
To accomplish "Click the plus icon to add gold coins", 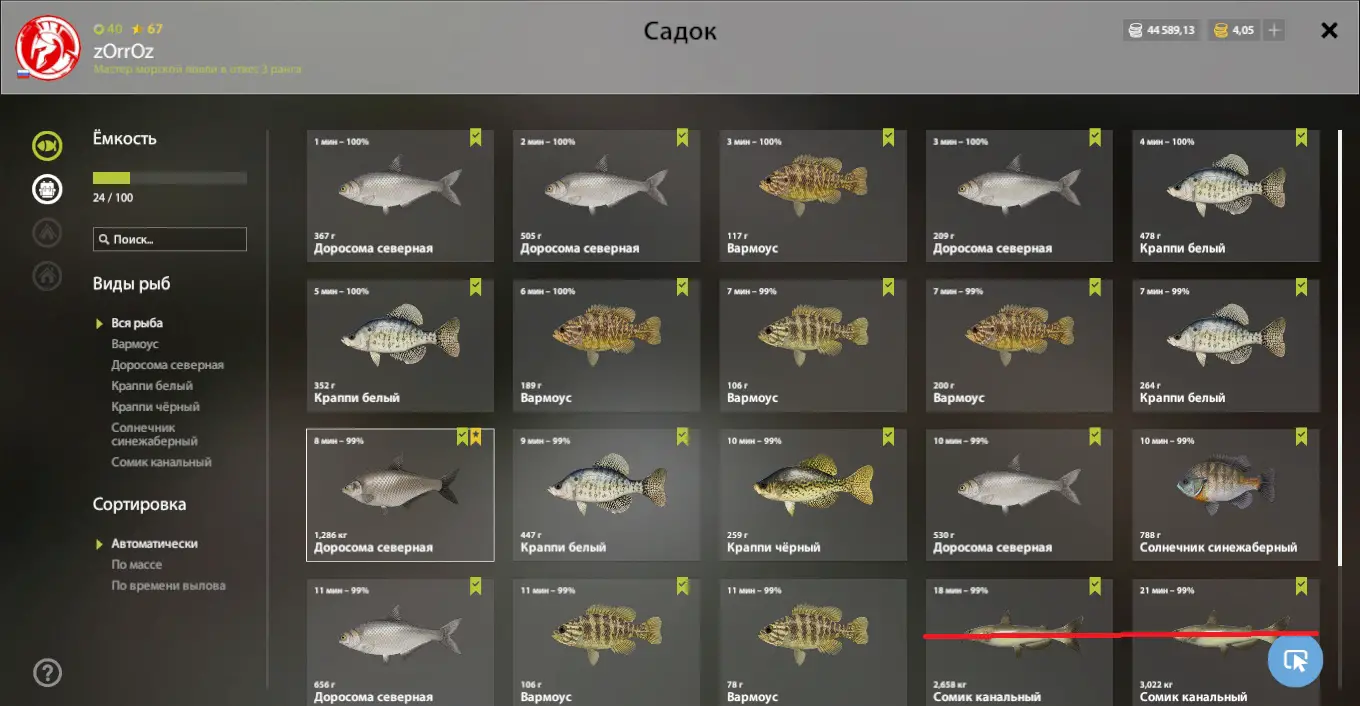I will pyautogui.click(x=1274, y=30).
